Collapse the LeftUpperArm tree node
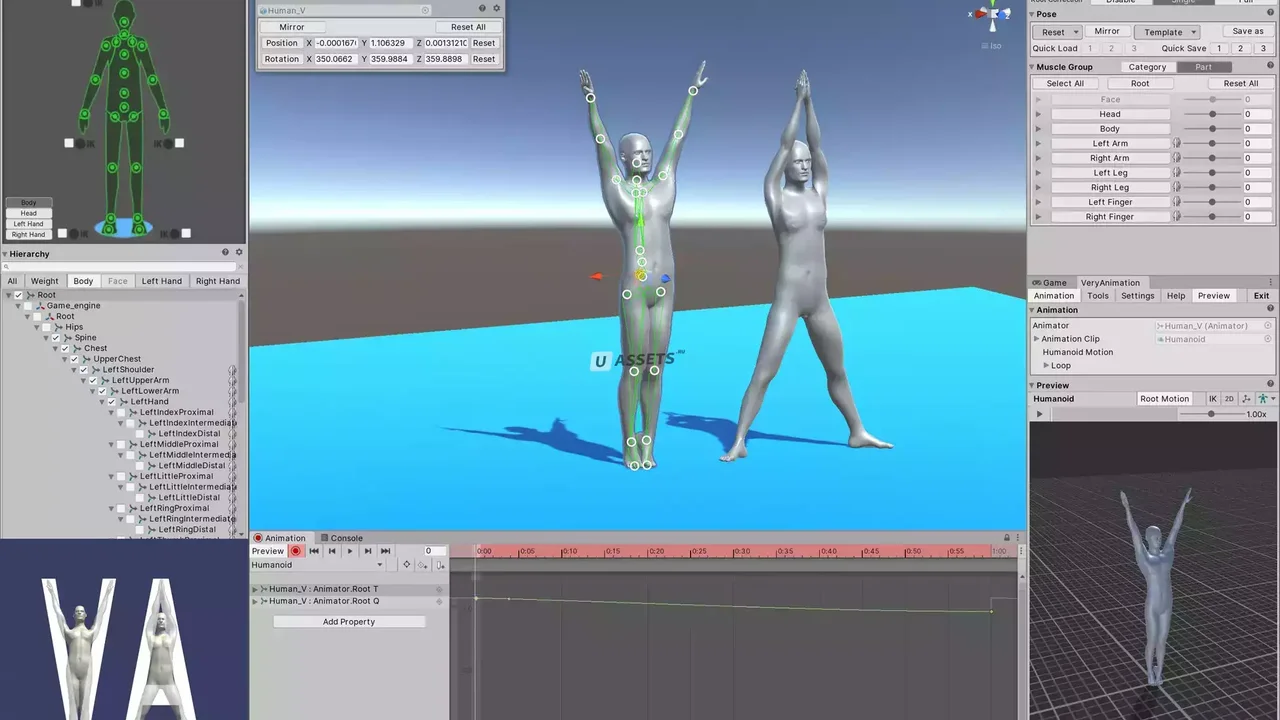Image resolution: width=1280 pixels, height=720 pixels. tap(84, 381)
